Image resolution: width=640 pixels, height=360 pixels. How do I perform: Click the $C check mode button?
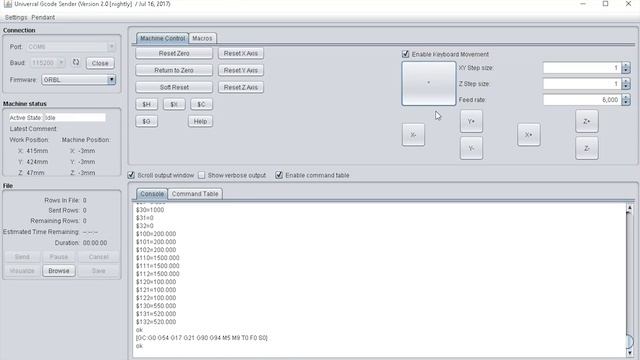tap(201, 104)
